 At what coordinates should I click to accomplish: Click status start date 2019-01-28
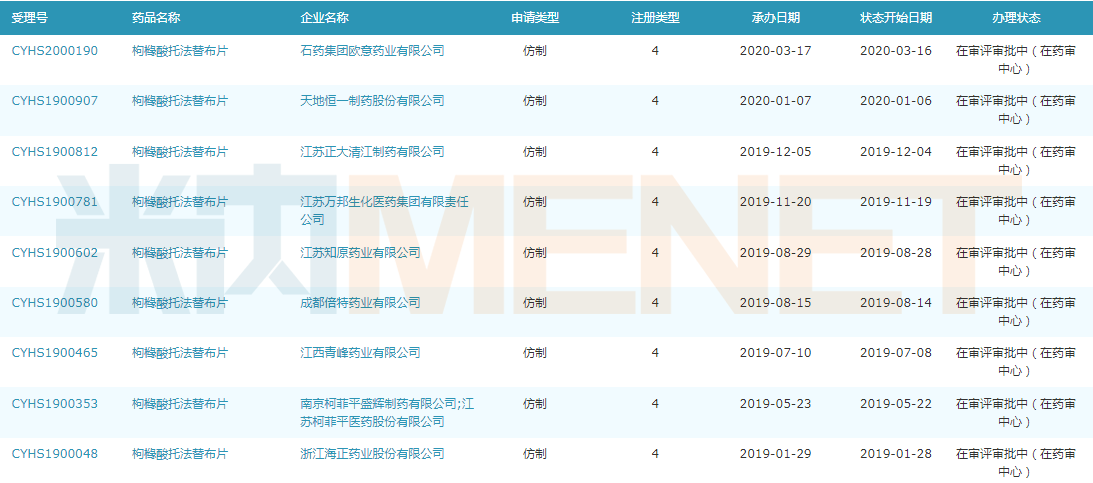(896, 454)
